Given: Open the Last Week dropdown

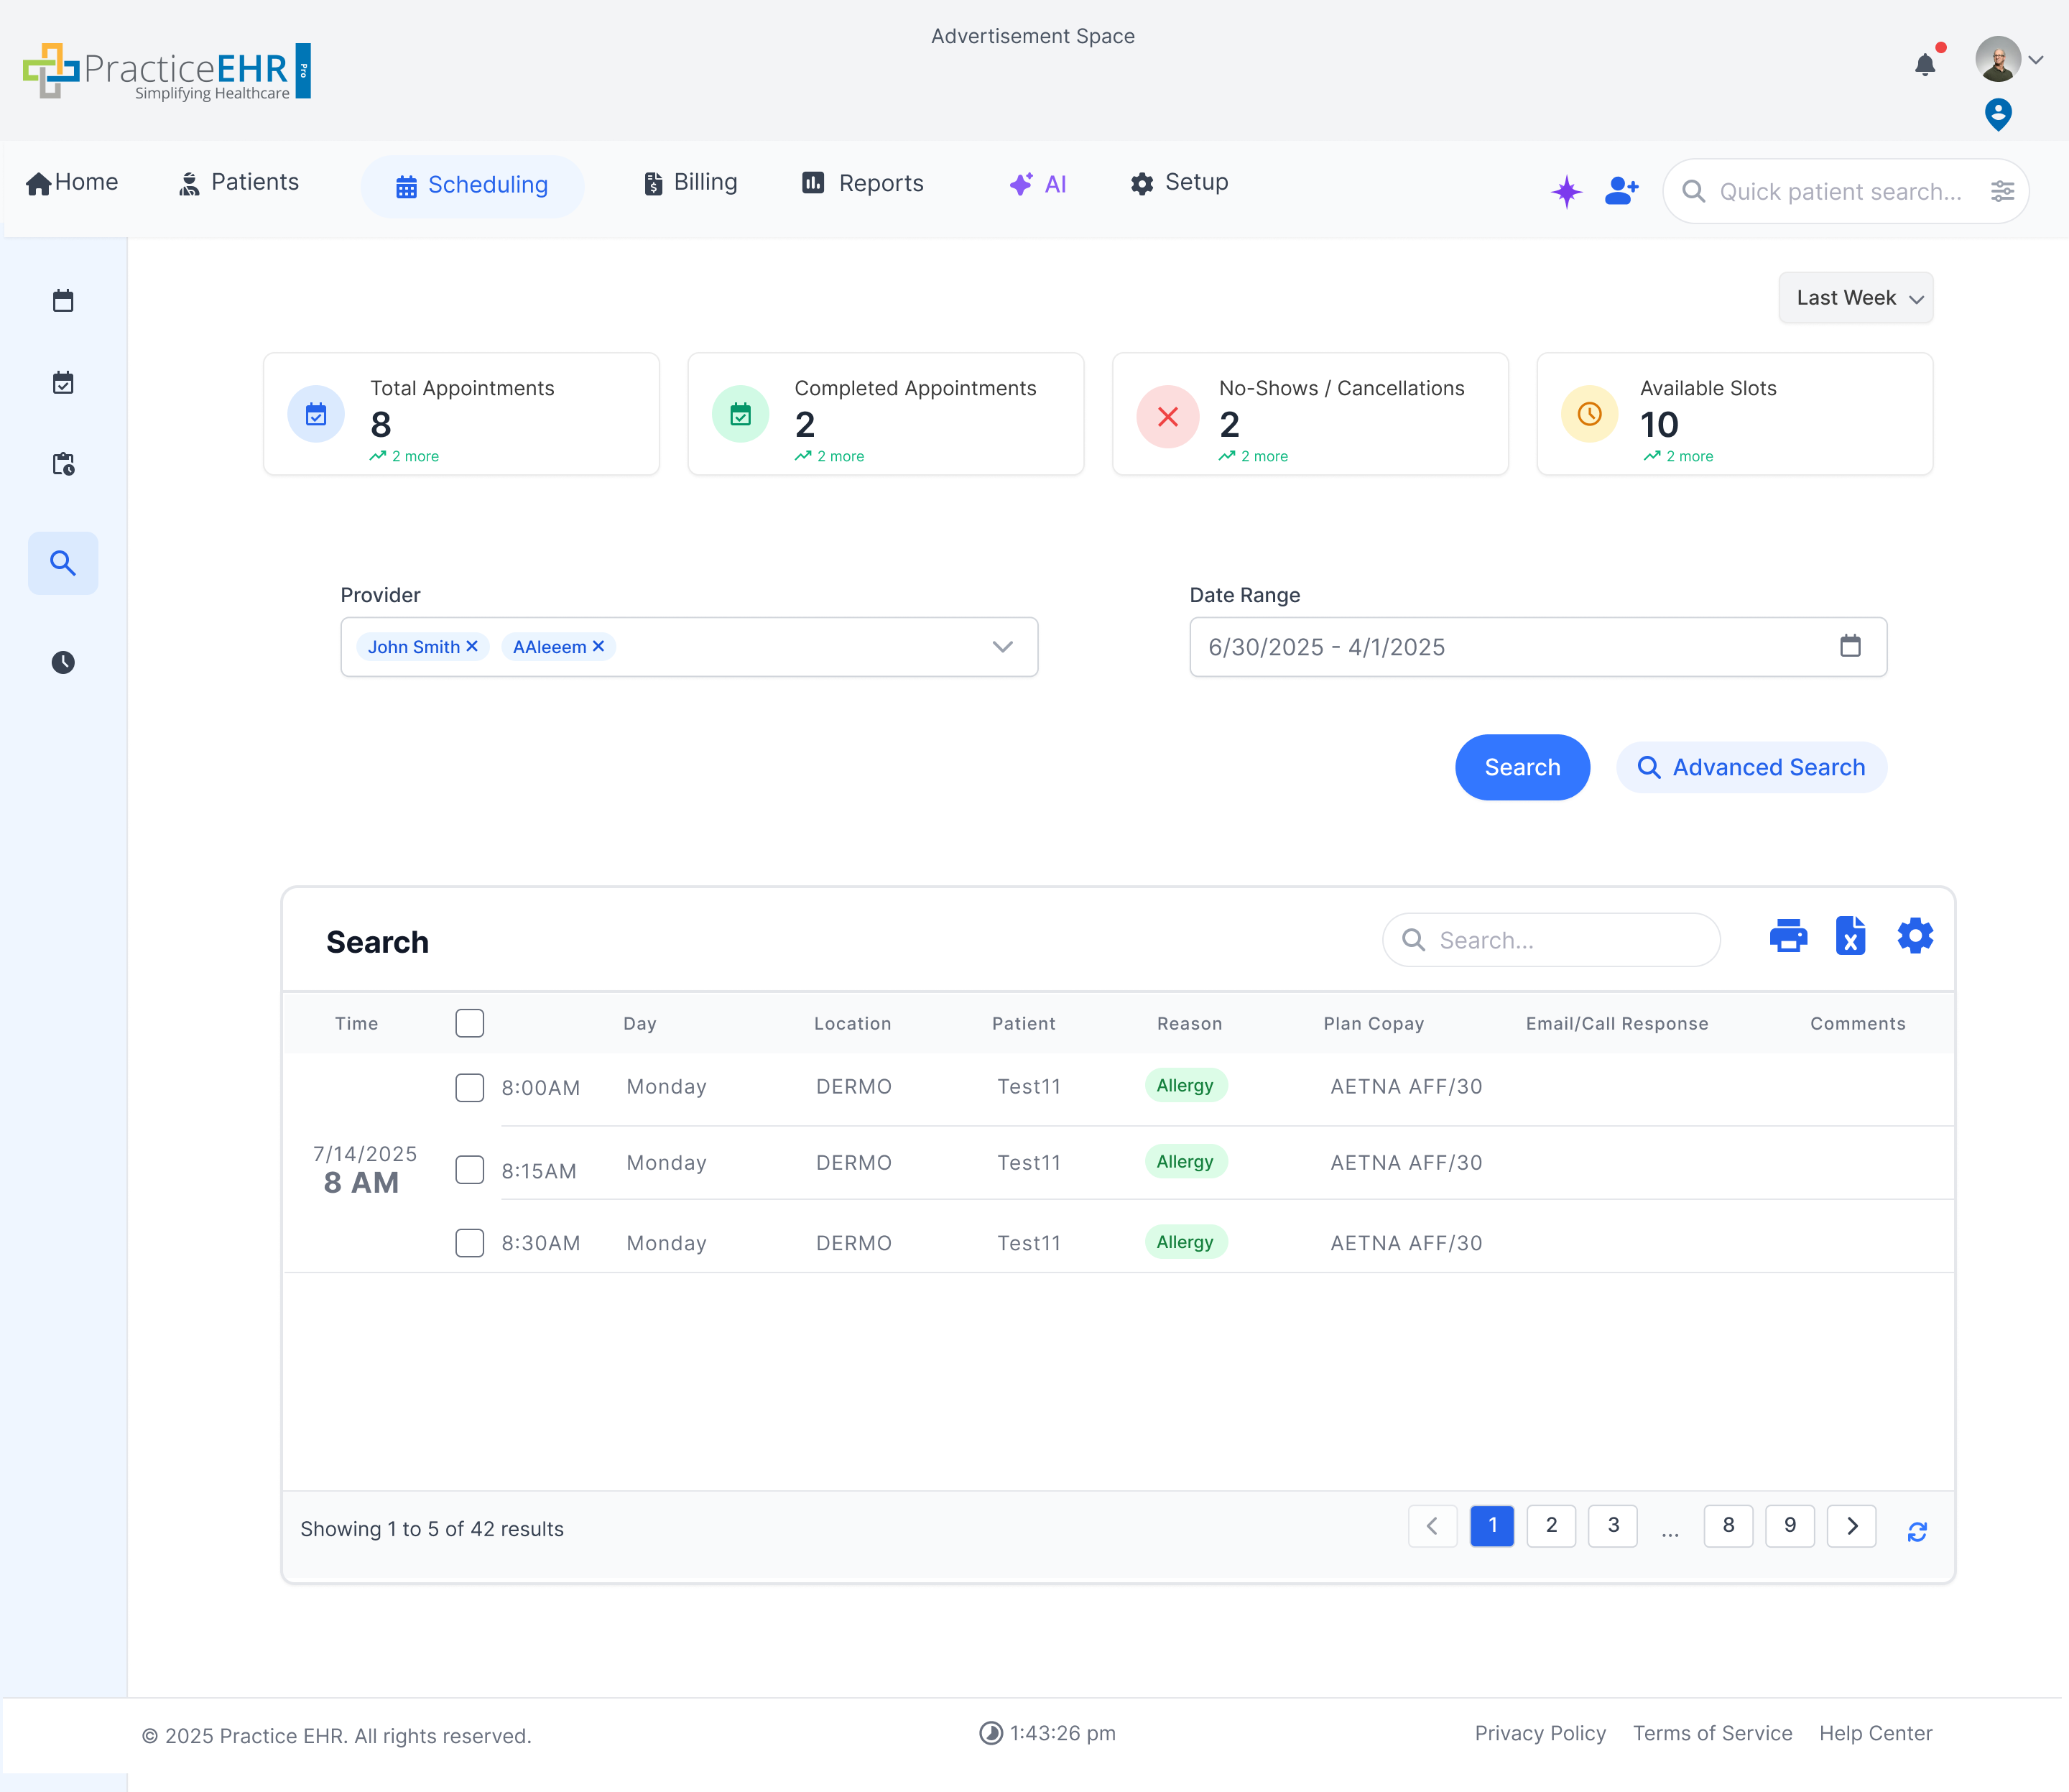Looking at the screenshot, I should 1855,298.
